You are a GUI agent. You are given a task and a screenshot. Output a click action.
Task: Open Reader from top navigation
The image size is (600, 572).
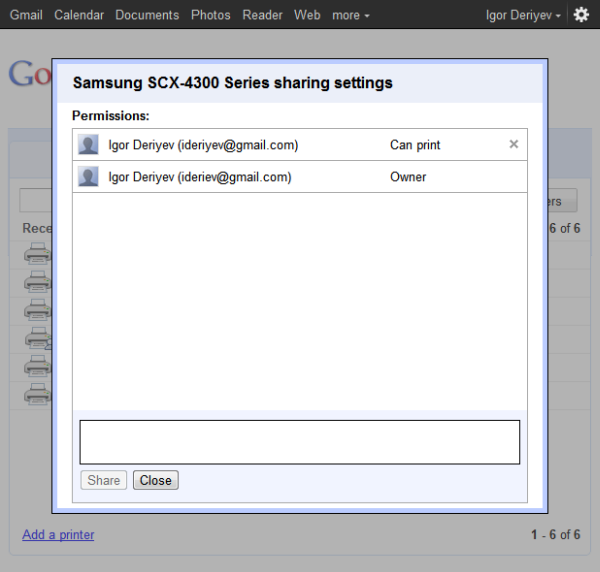click(x=262, y=15)
